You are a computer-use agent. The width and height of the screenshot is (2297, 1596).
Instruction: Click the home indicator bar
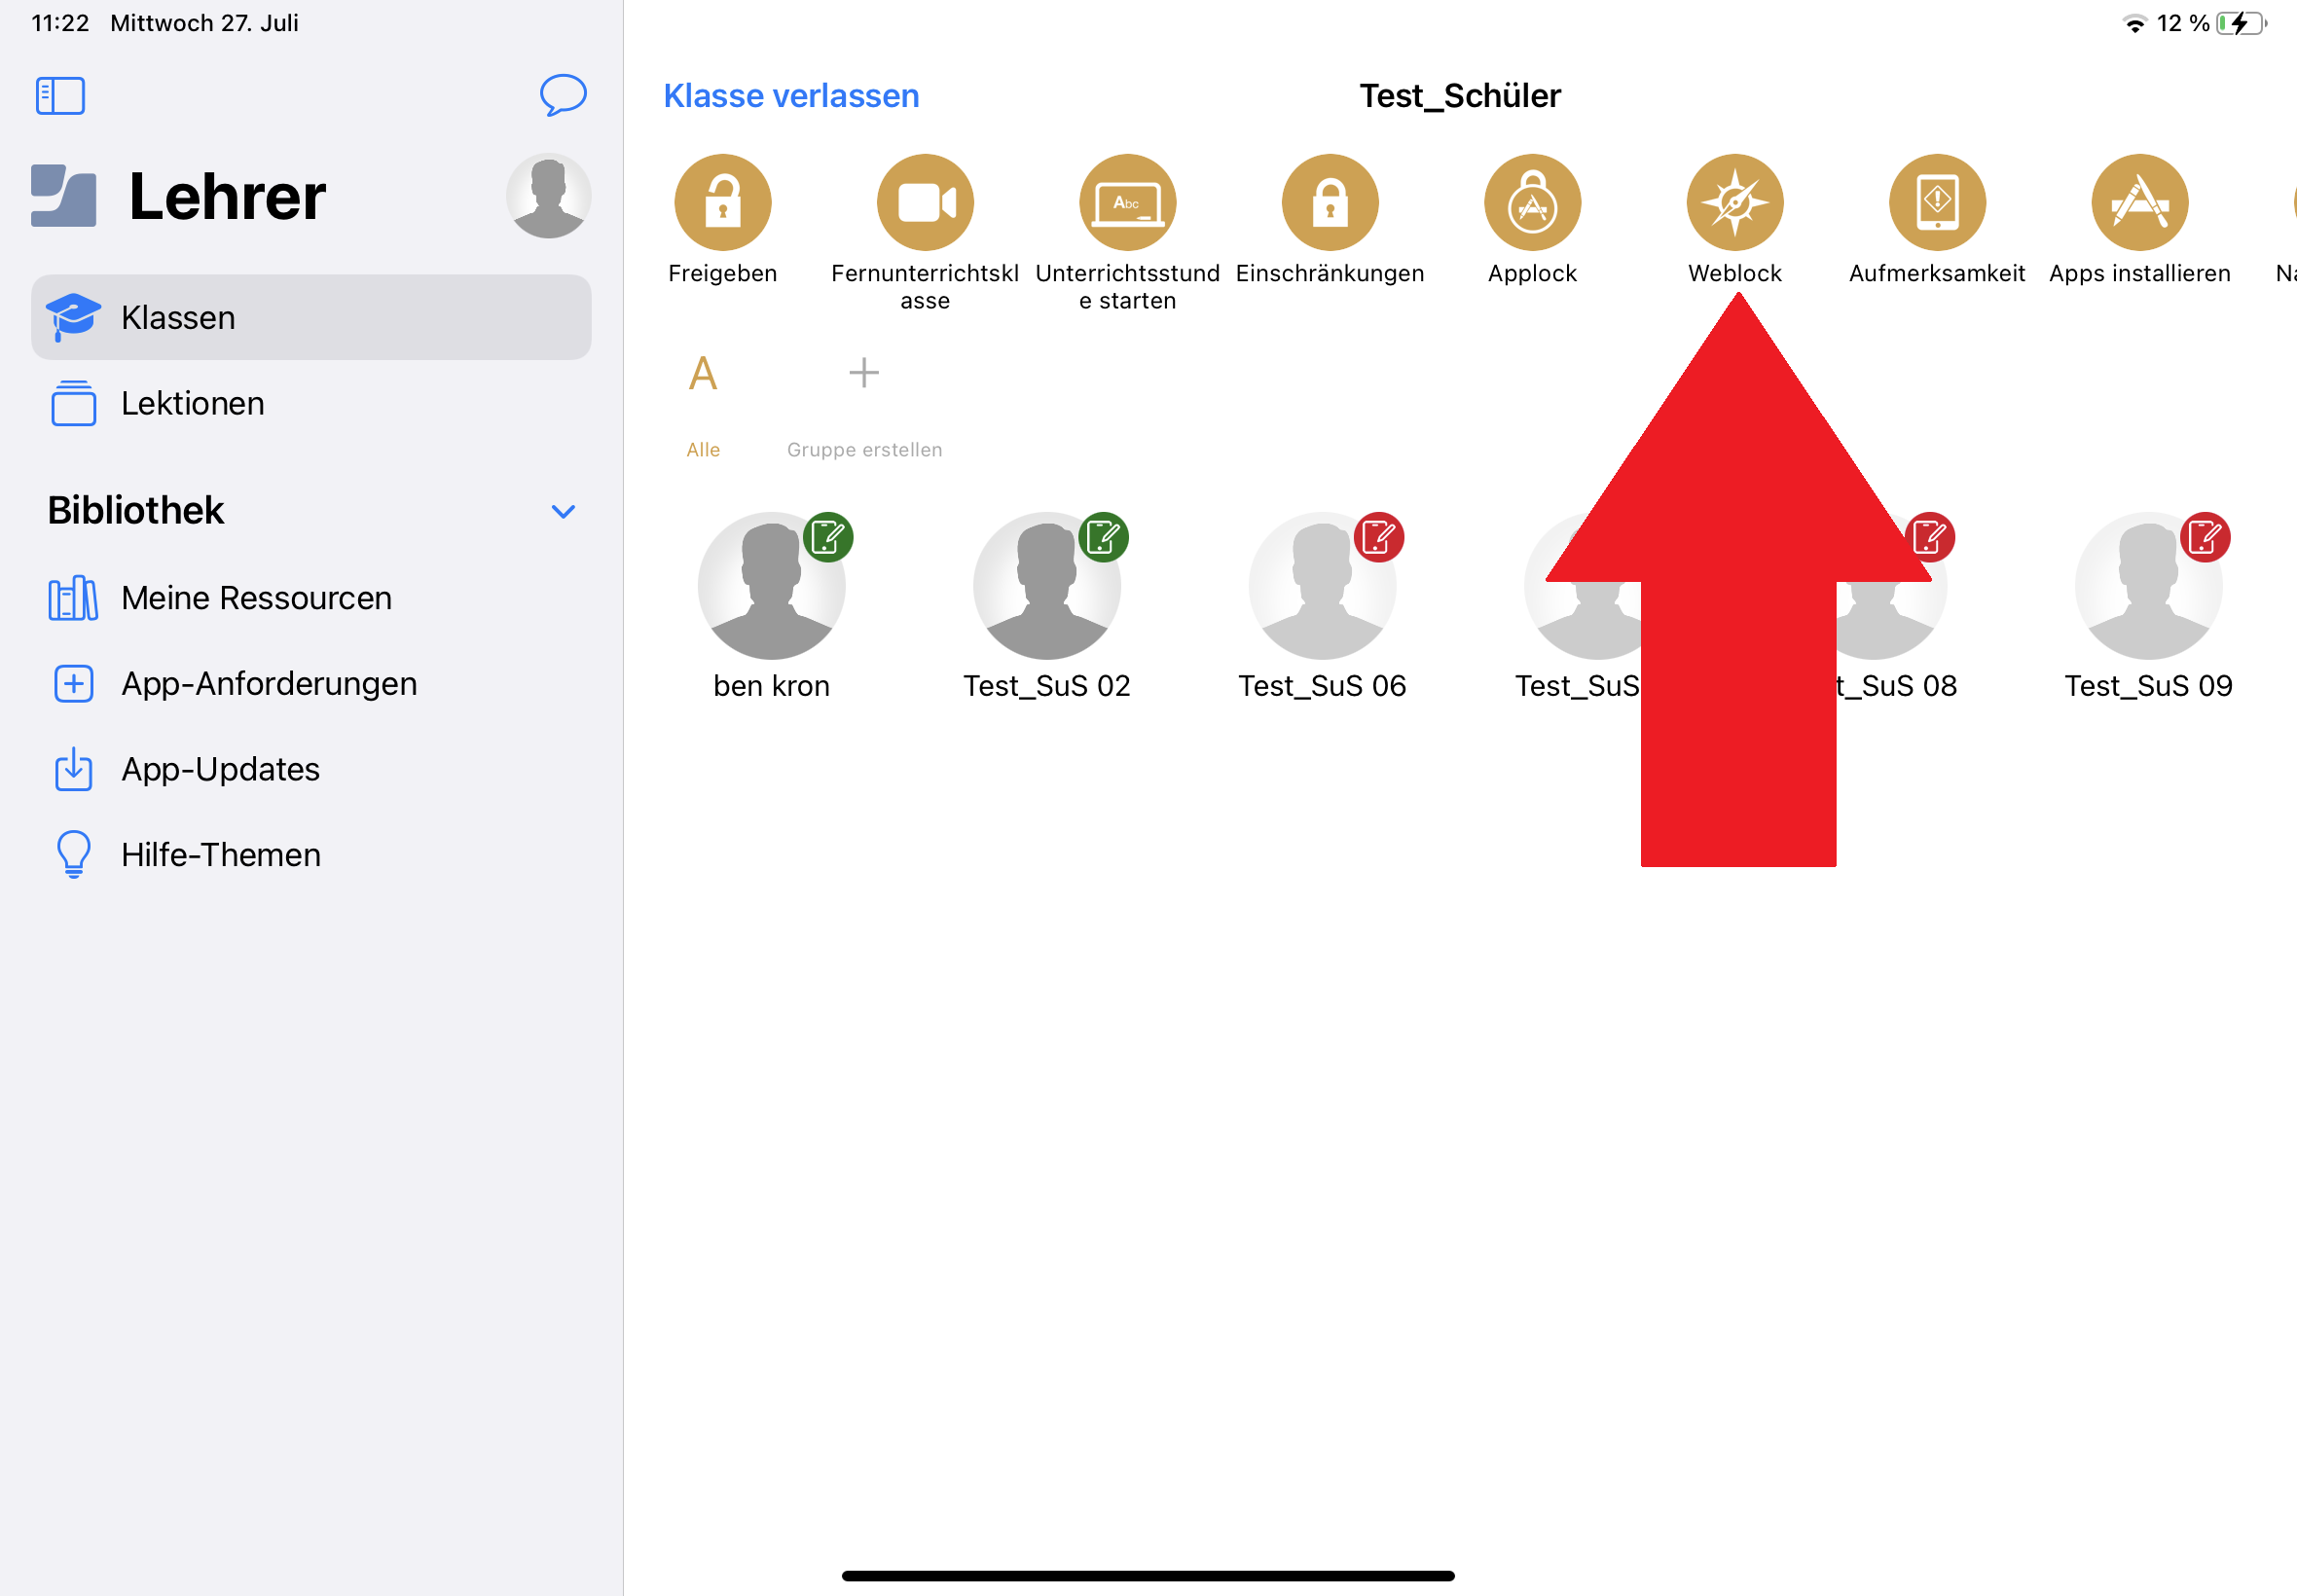tap(1148, 1576)
